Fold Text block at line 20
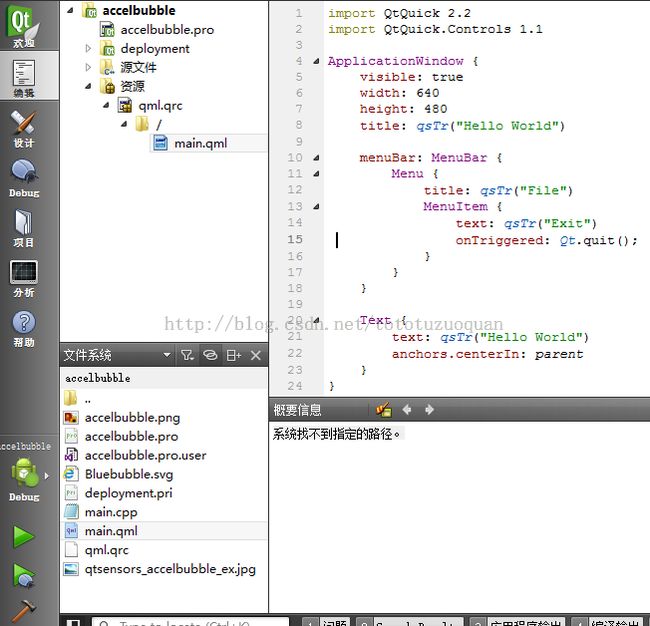Screen dimensions: 650x626 [316, 320]
